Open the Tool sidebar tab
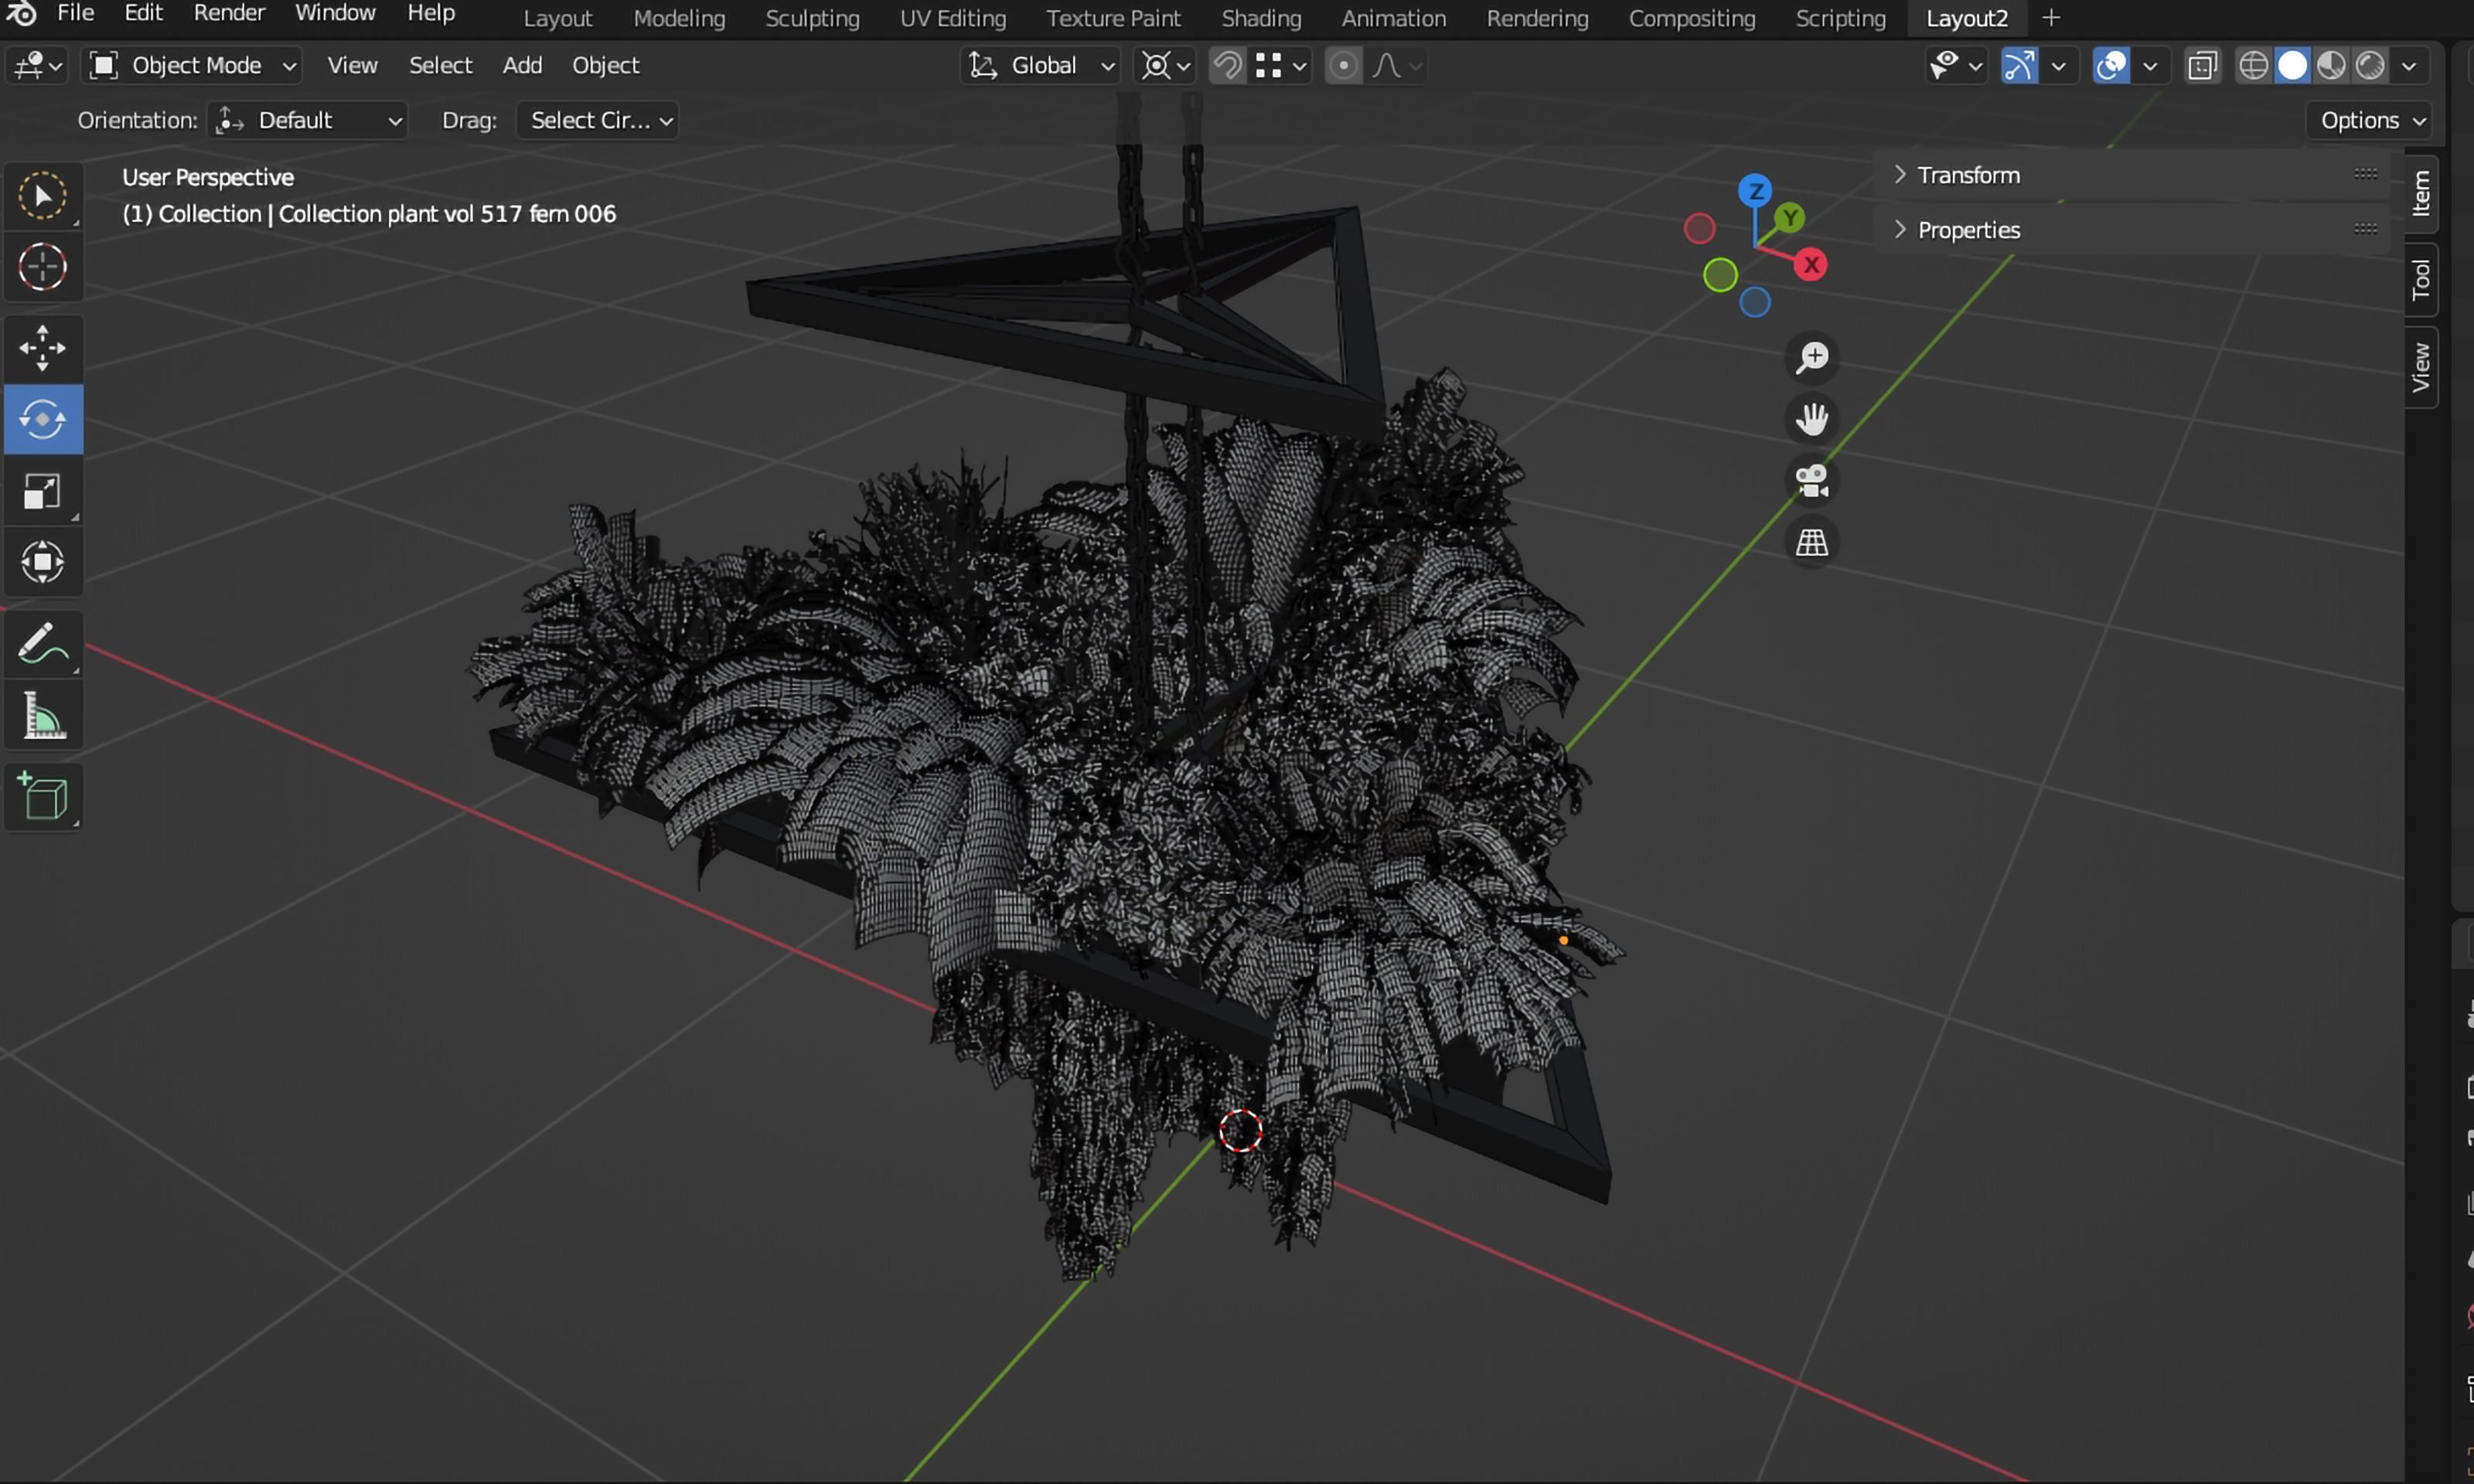Viewport: 2474px width, 1484px height. coord(2421,279)
